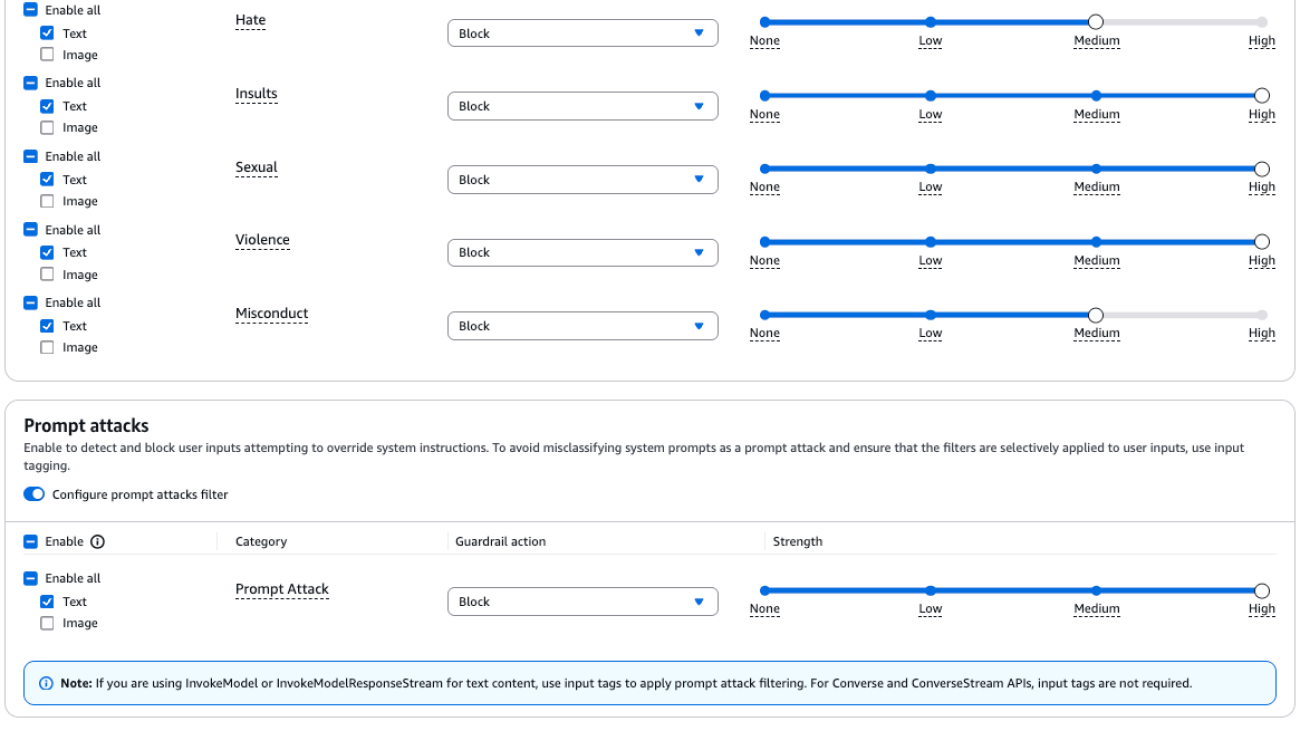Set Sexual strength slider to Low
Viewport: 1300px width, 731px height.
click(930, 168)
